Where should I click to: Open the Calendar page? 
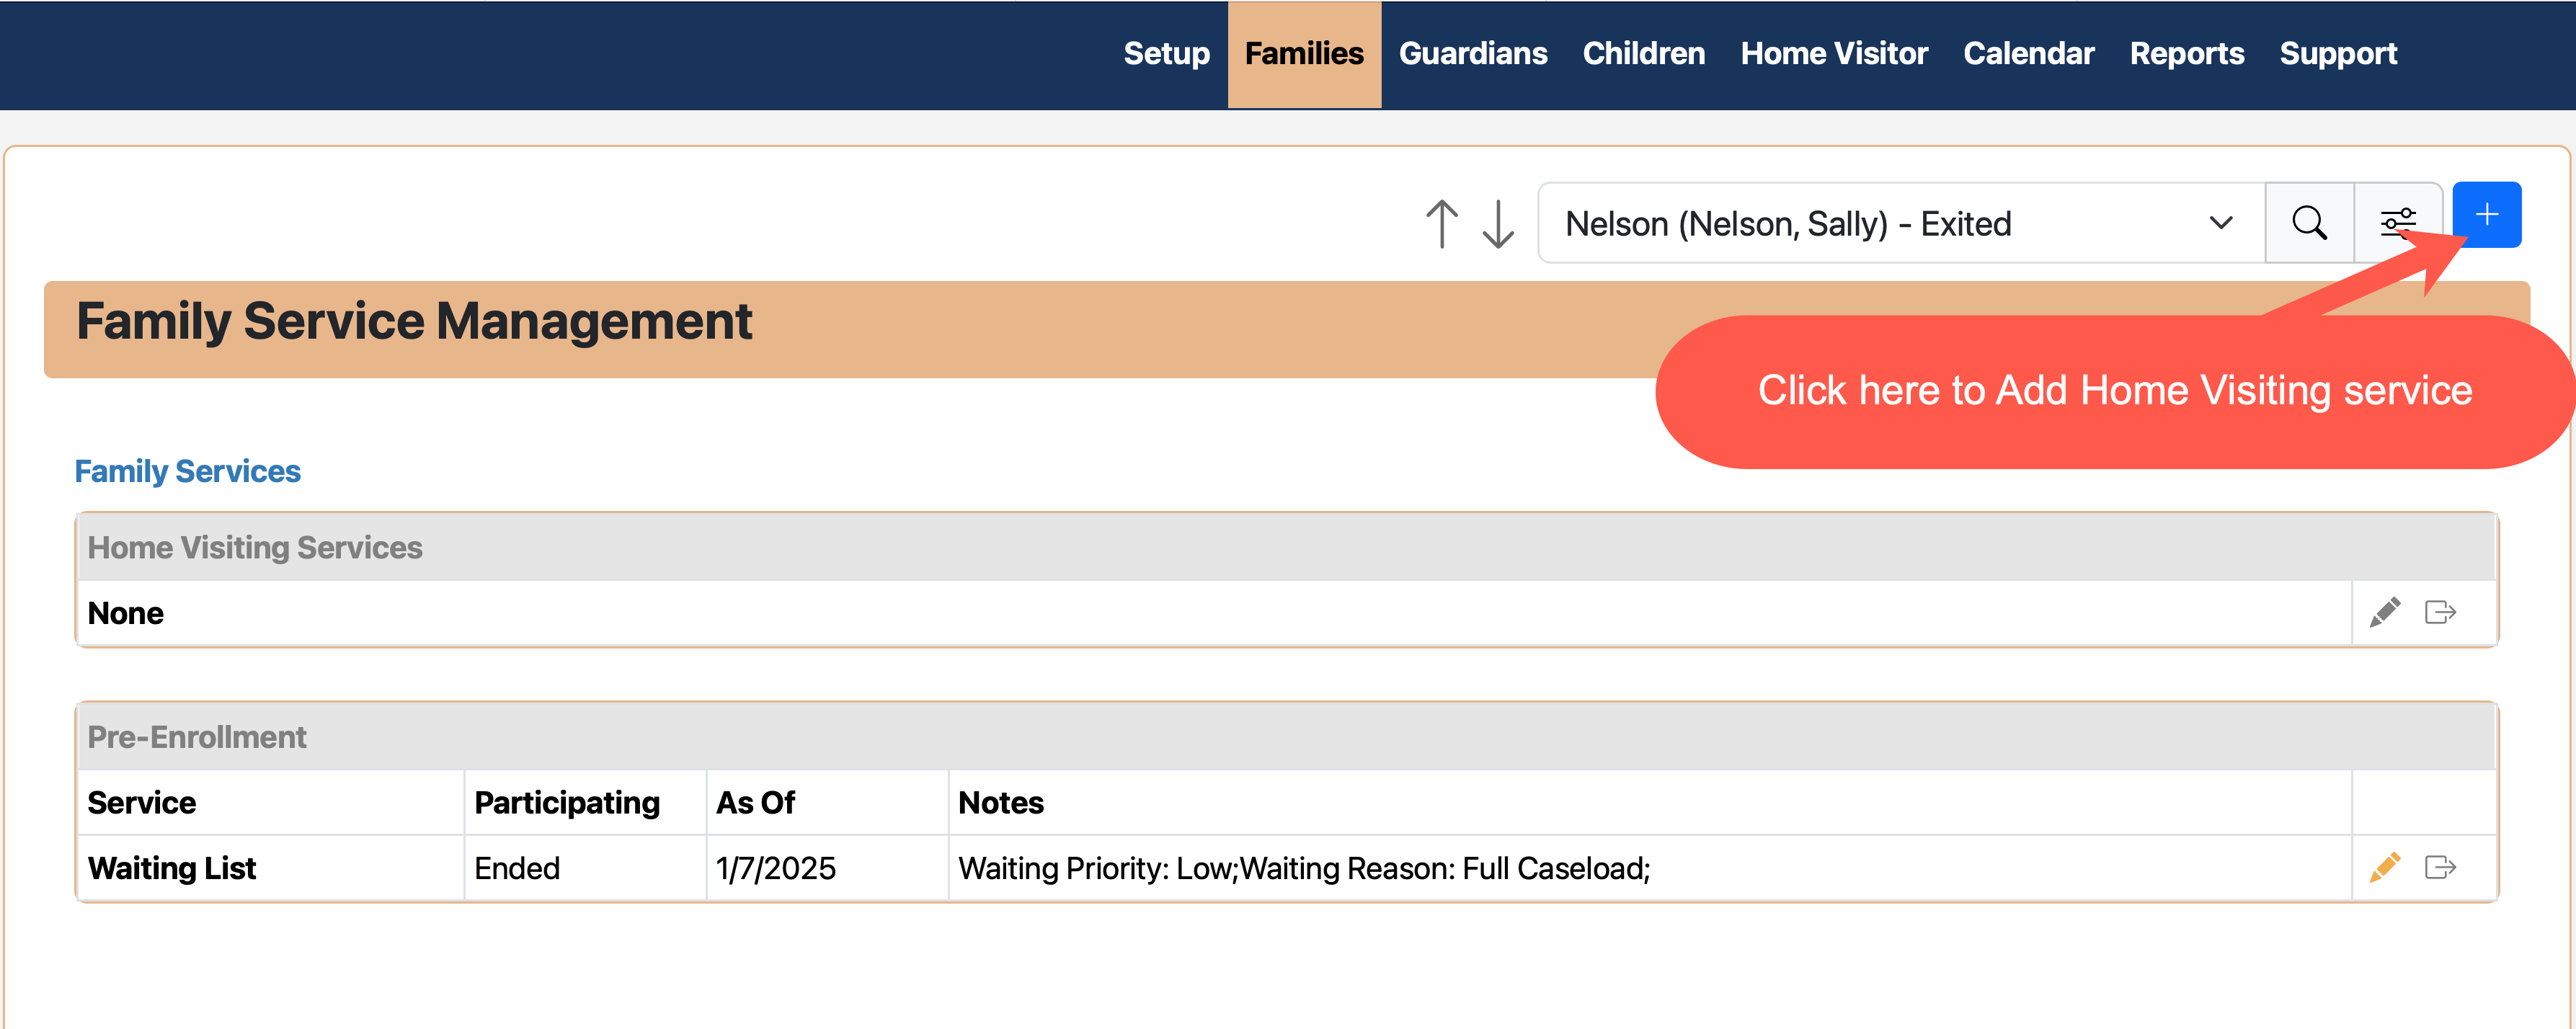2028,53
